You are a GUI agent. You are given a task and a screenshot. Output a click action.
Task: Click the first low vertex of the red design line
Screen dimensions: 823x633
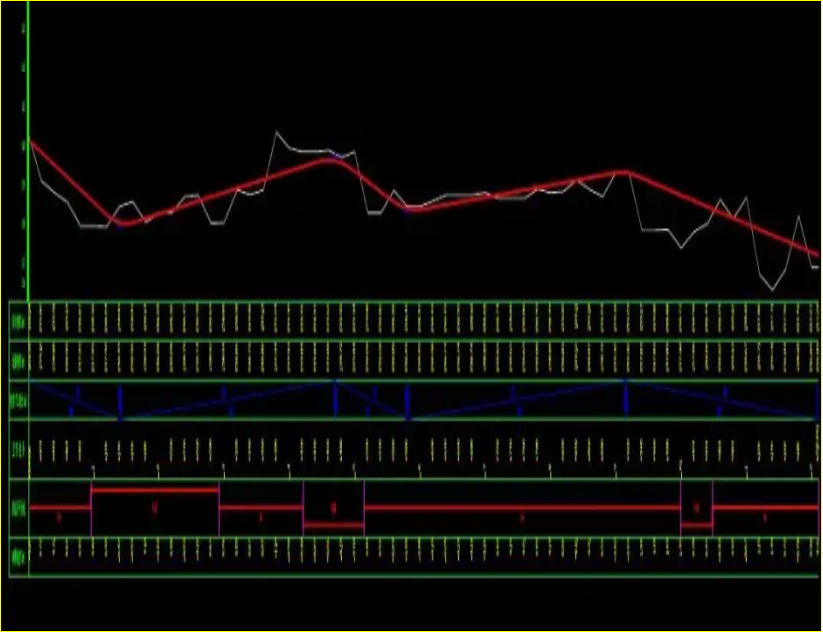click(x=122, y=224)
